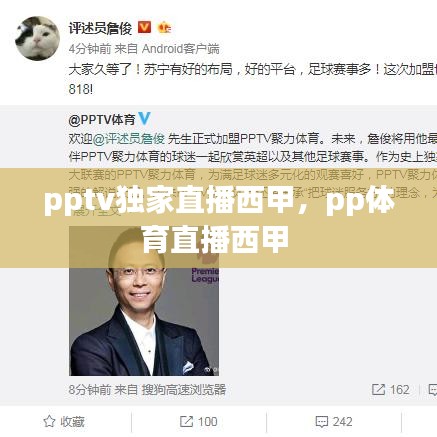This screenshot has width=437, height=437.
Task: Open the comment icon next to 242
Action: [321, 422]
